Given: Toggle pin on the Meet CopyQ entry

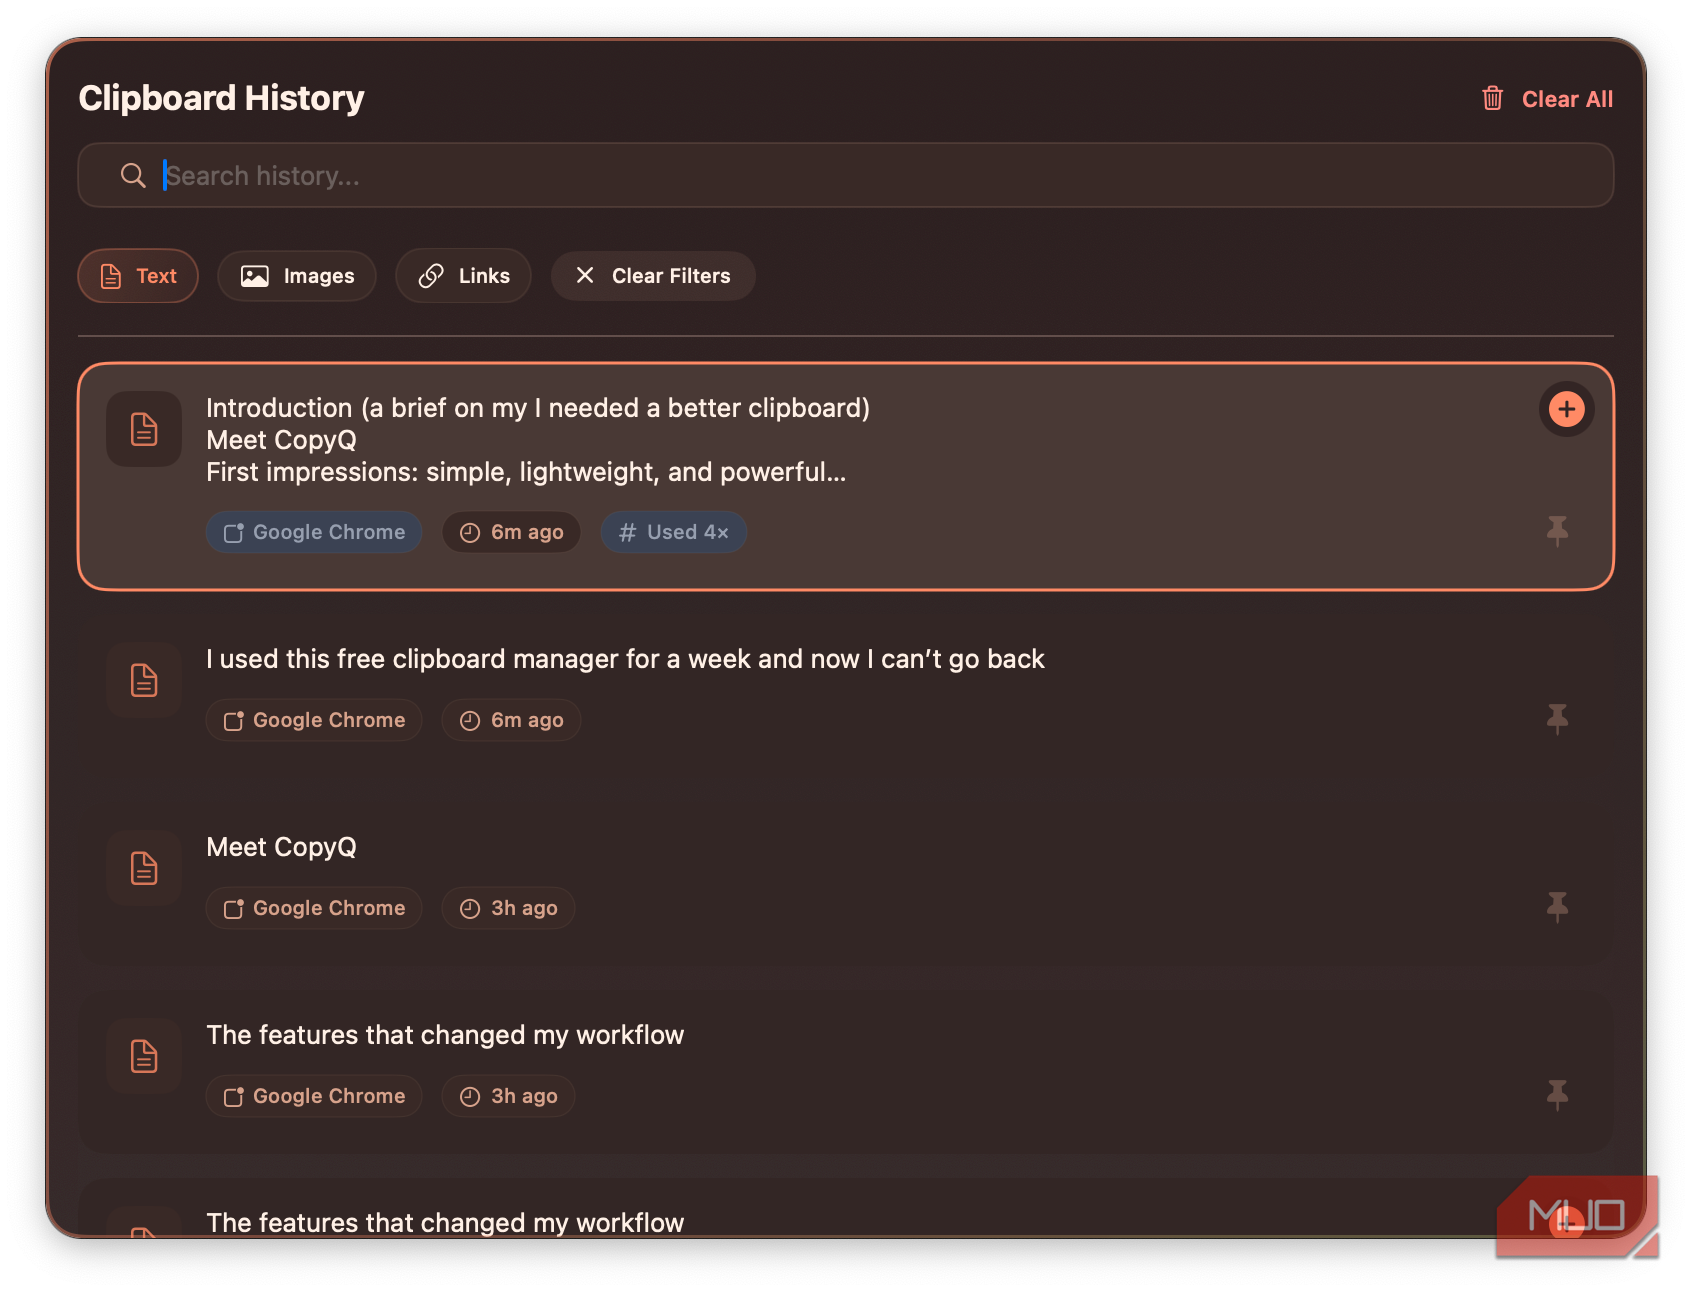Looking at the screenshot, I should [x=1557, y=906].
